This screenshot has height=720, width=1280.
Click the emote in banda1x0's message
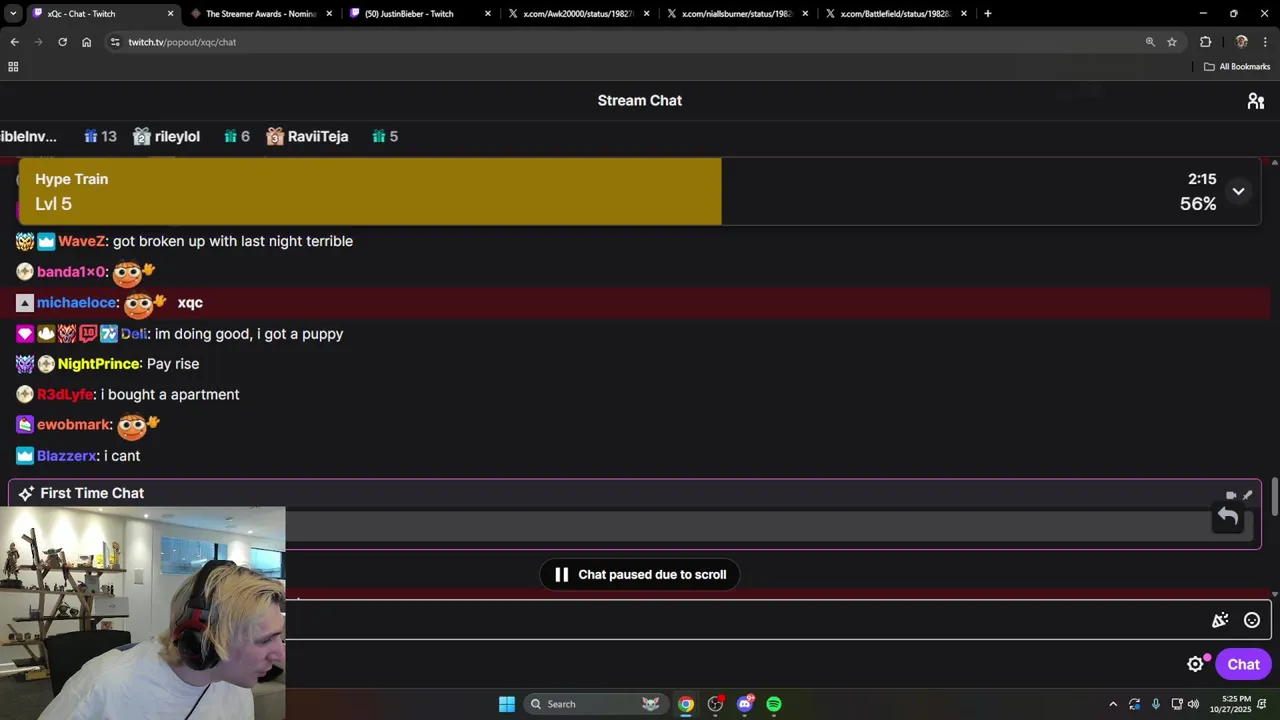click(x=134, y=272)
